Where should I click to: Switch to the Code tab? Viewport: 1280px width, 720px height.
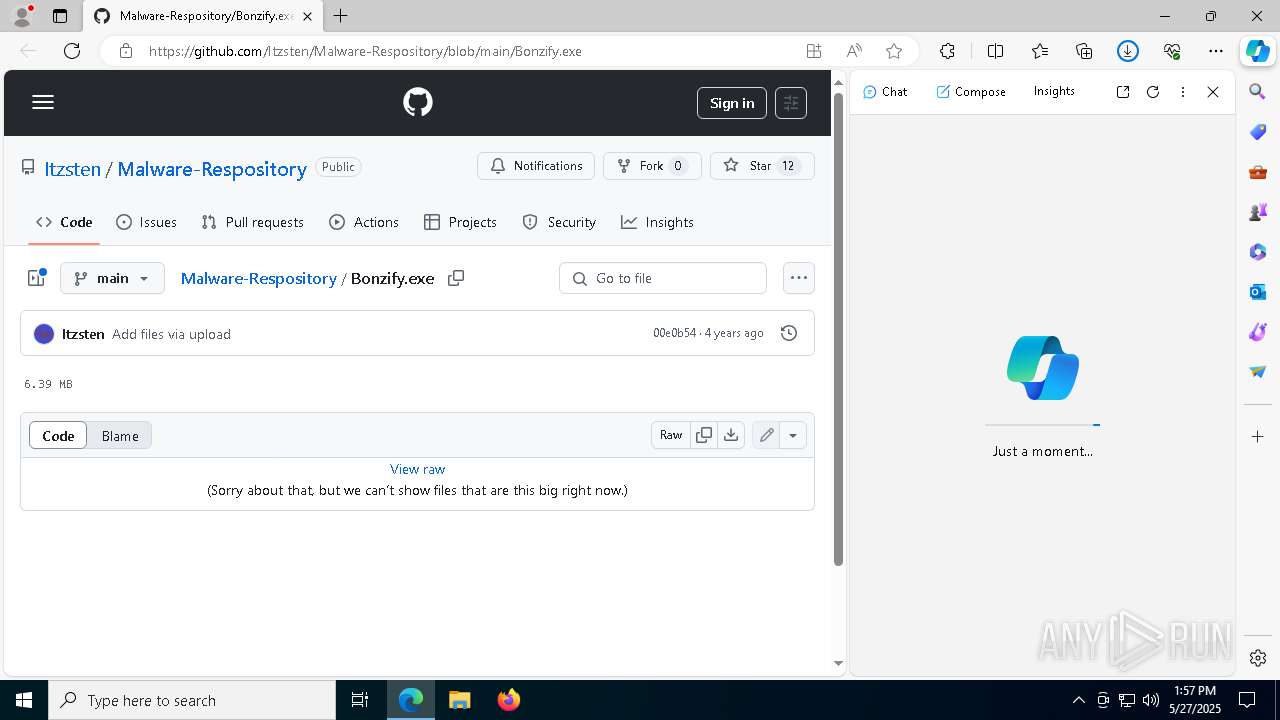tap(64, 222)
